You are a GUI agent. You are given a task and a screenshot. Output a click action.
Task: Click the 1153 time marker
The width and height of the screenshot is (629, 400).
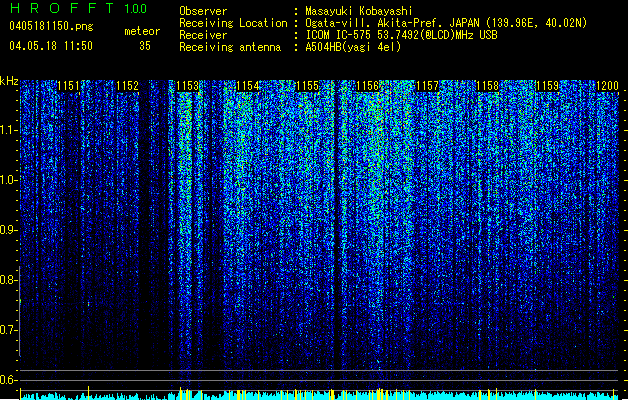pos(187,86)
